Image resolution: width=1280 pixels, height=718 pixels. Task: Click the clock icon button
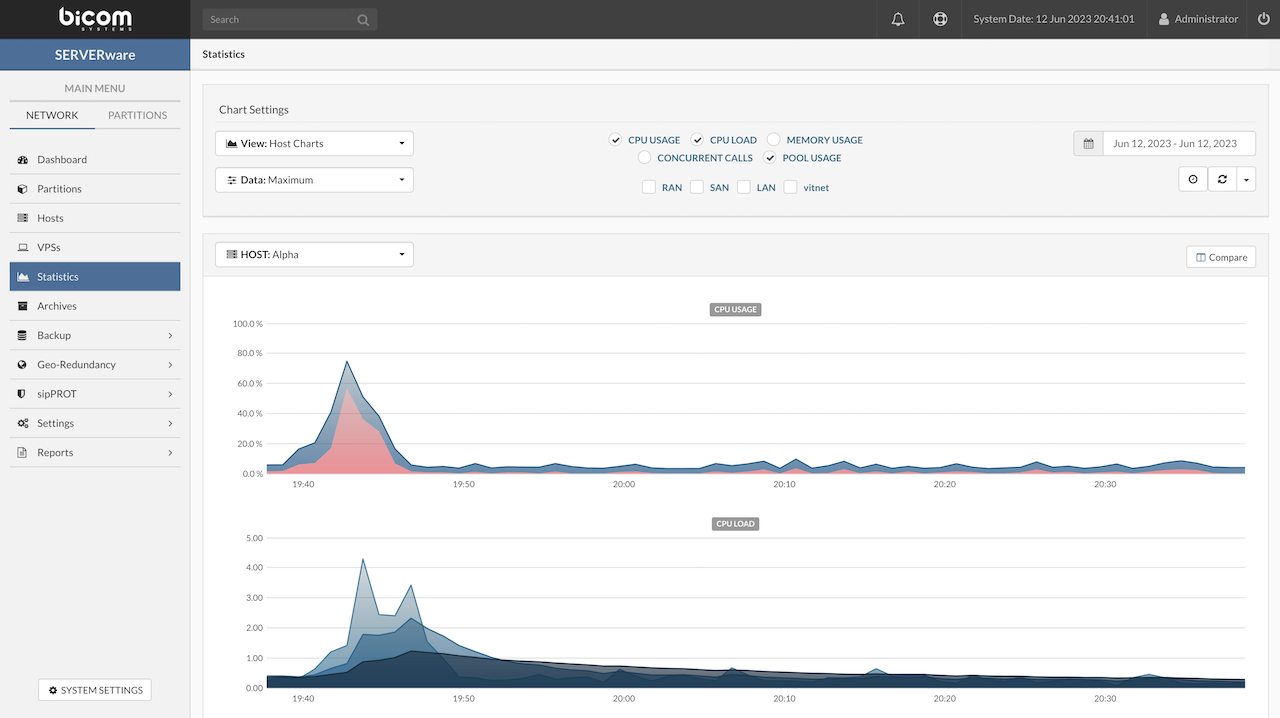click(x=1193, y=179)
